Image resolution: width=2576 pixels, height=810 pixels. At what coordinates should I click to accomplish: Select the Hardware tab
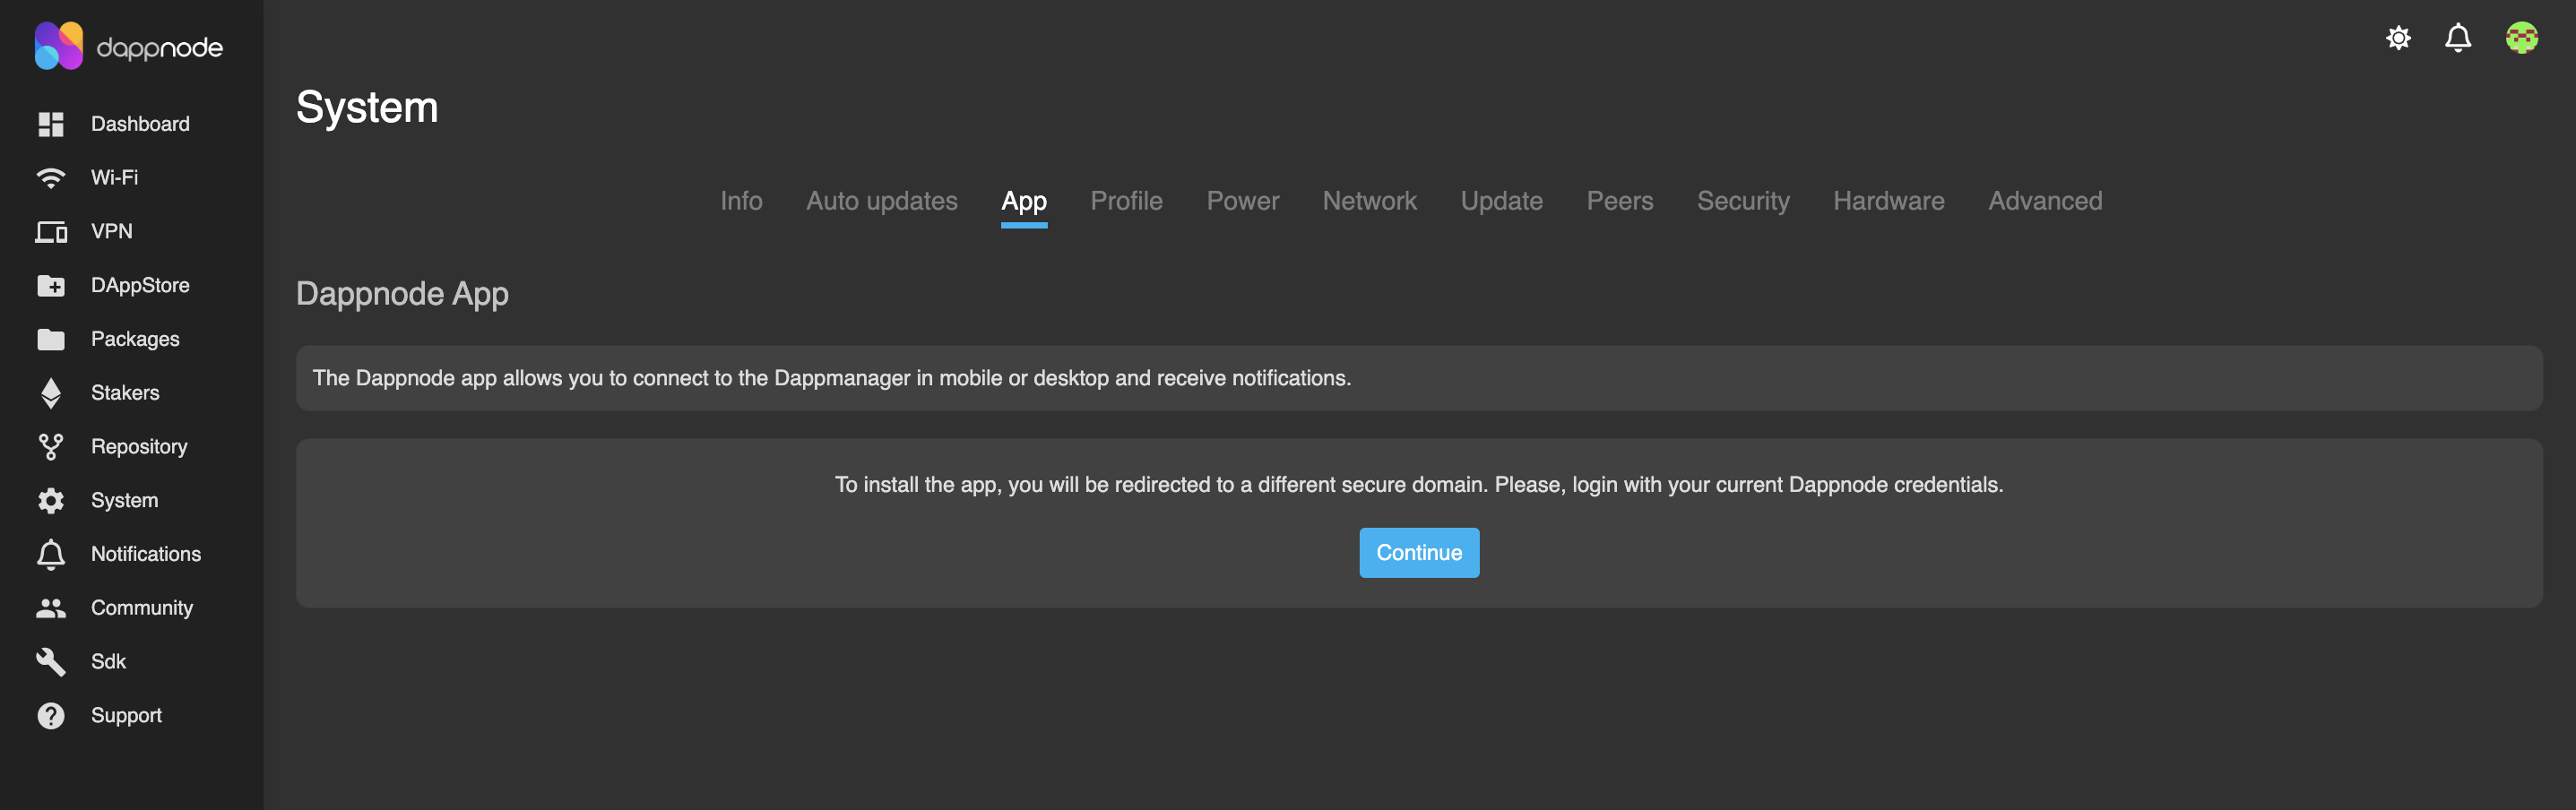[x=1888, y=201]
